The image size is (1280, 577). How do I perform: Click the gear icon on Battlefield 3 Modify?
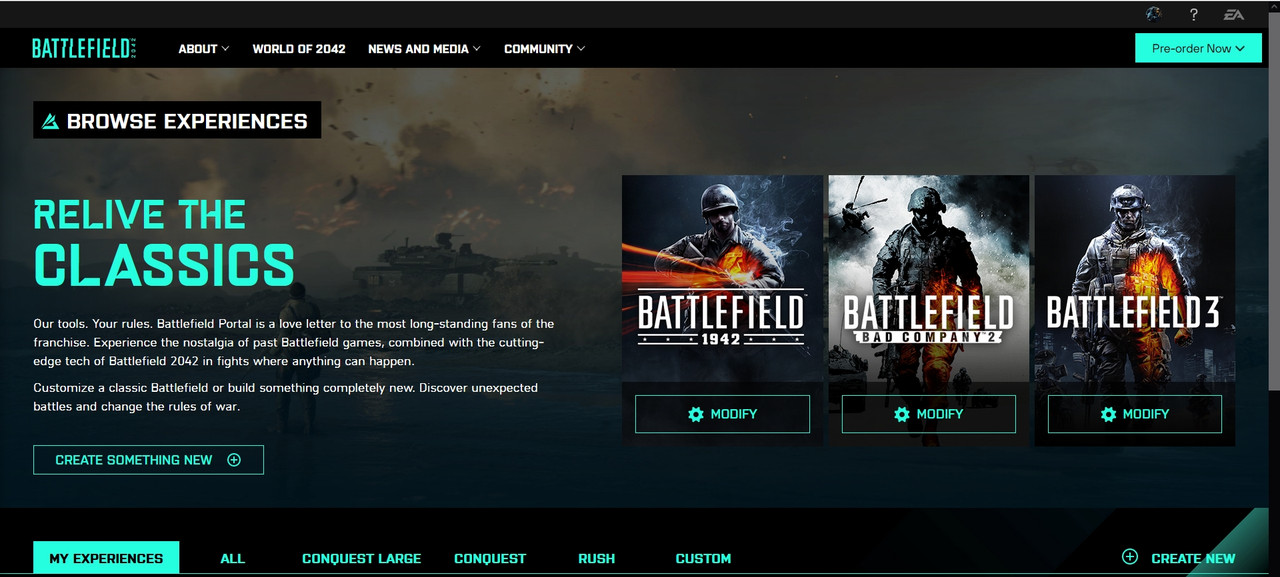(1108, 414)
